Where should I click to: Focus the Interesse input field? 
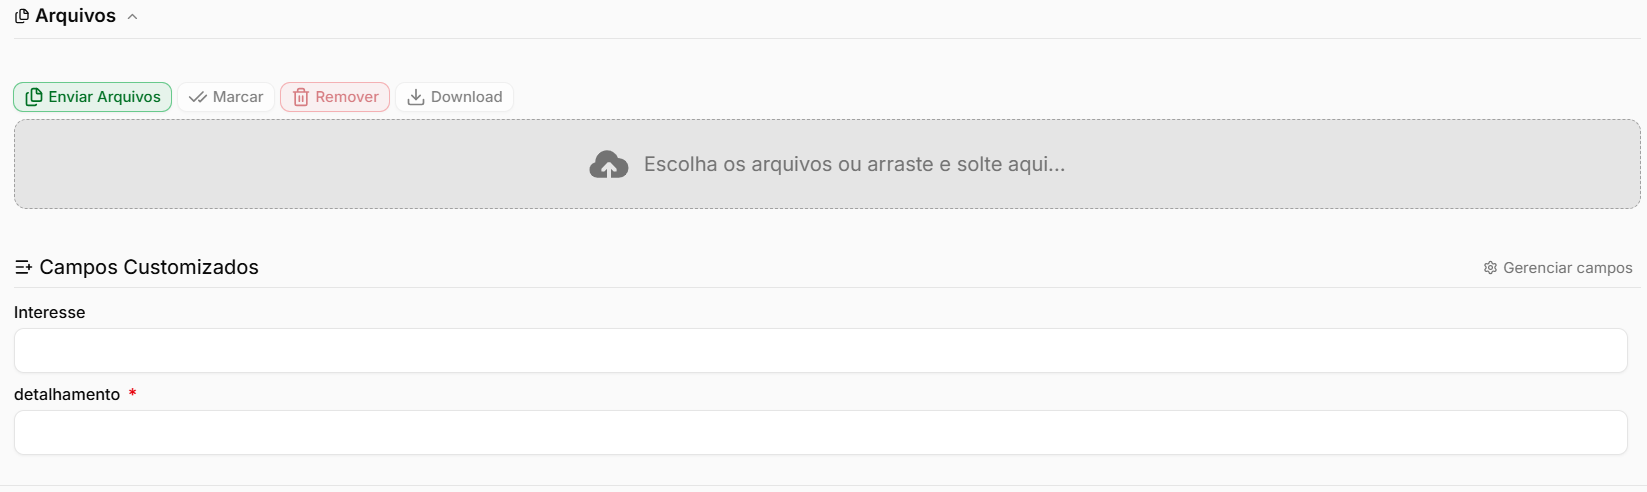(x=821, y=351)
